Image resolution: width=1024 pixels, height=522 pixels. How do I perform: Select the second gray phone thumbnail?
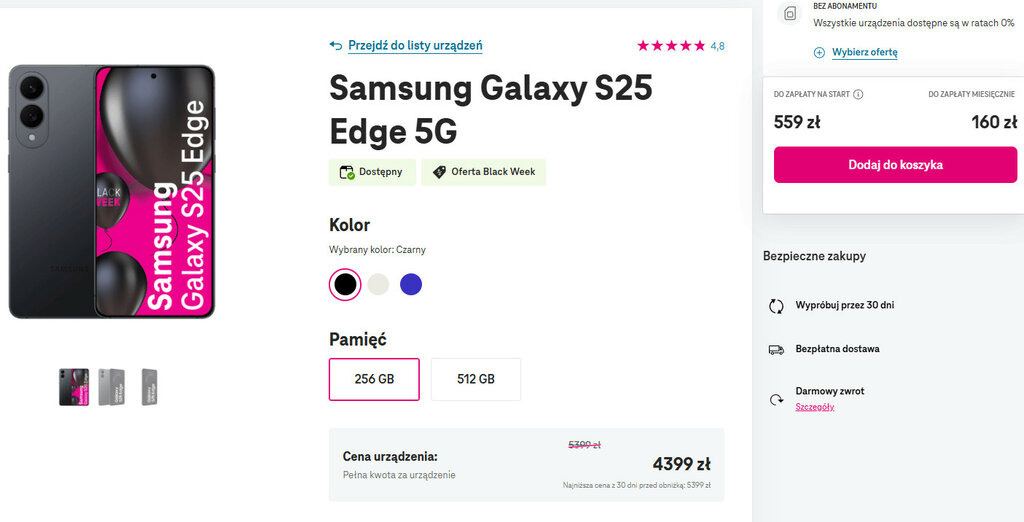110,387
